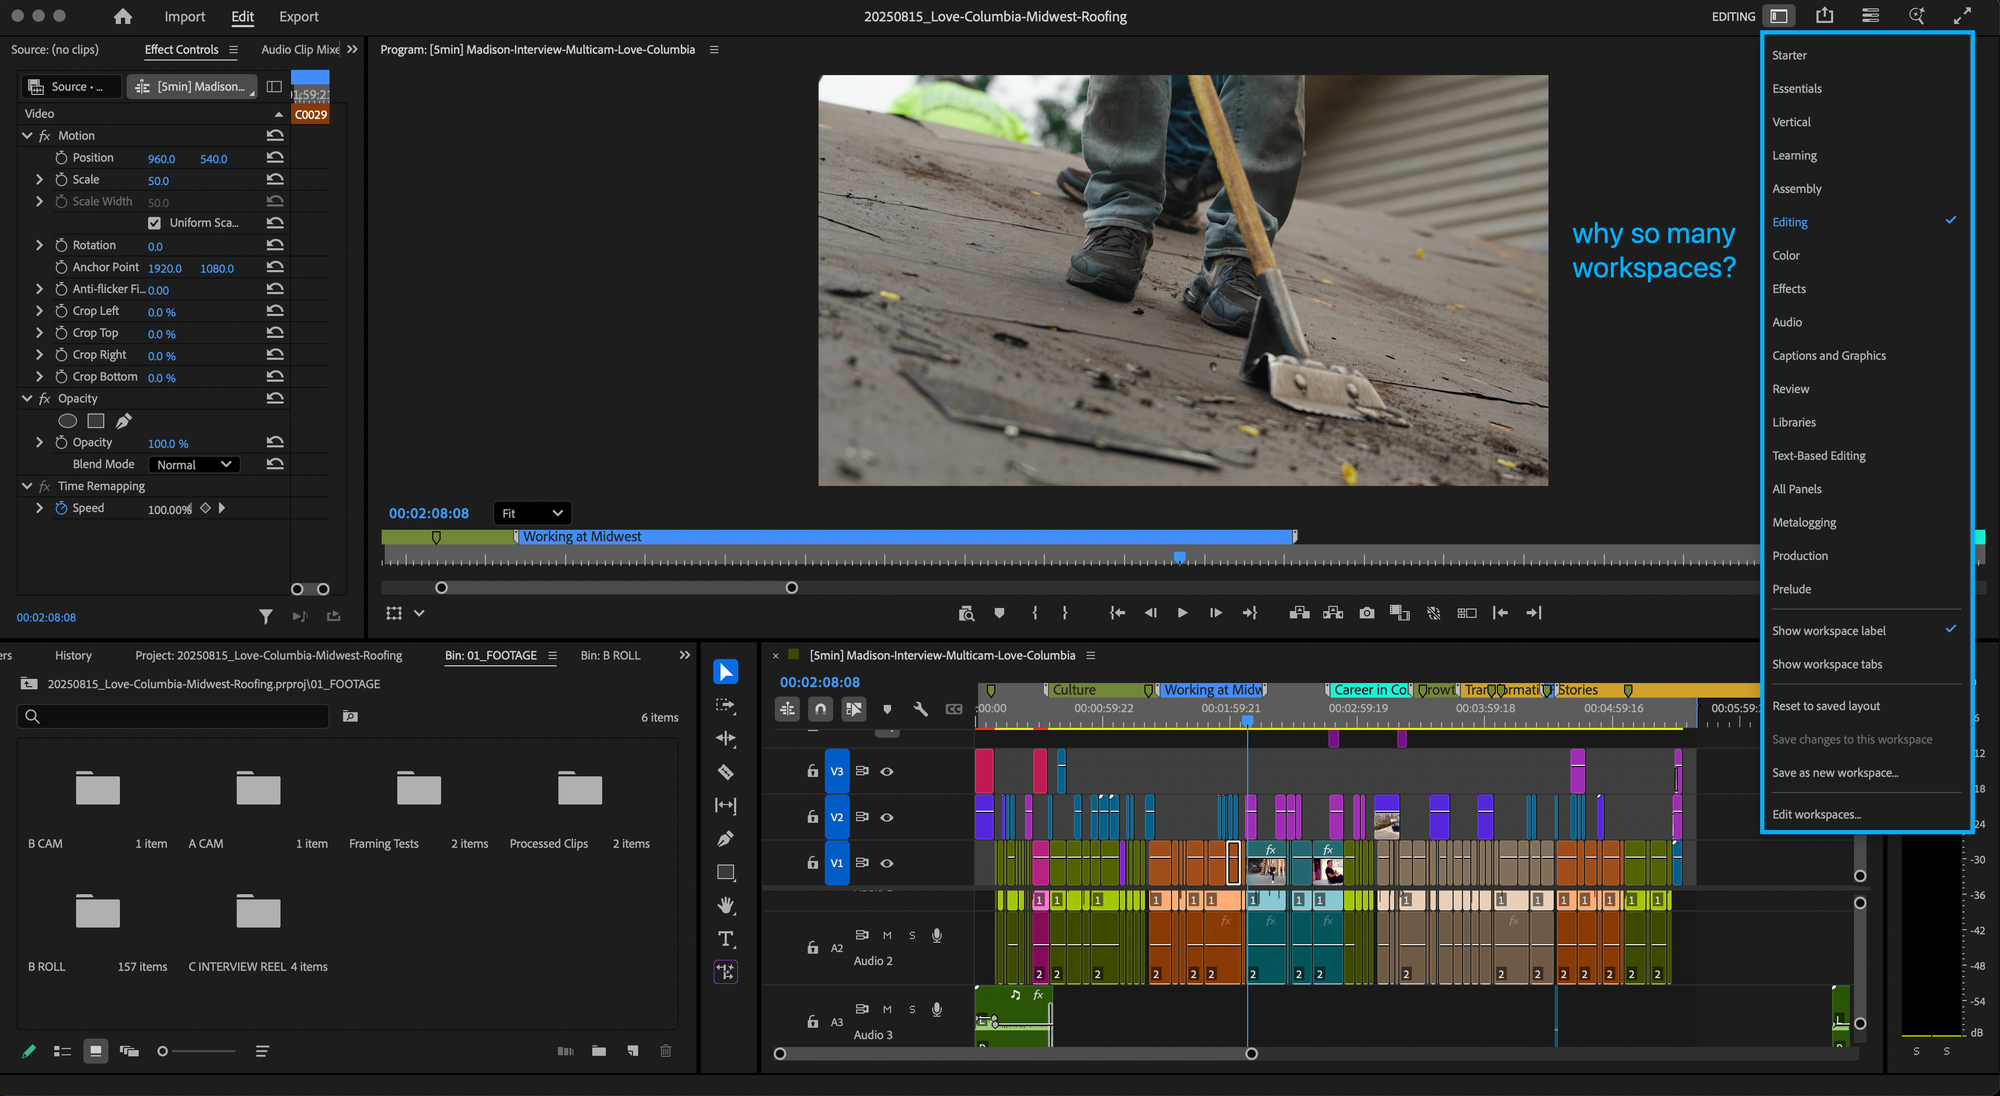The height and width of the screenshot is (1096, 2000).
Task: Click the bin thumbnail size slider
Action: (163, 1051)
